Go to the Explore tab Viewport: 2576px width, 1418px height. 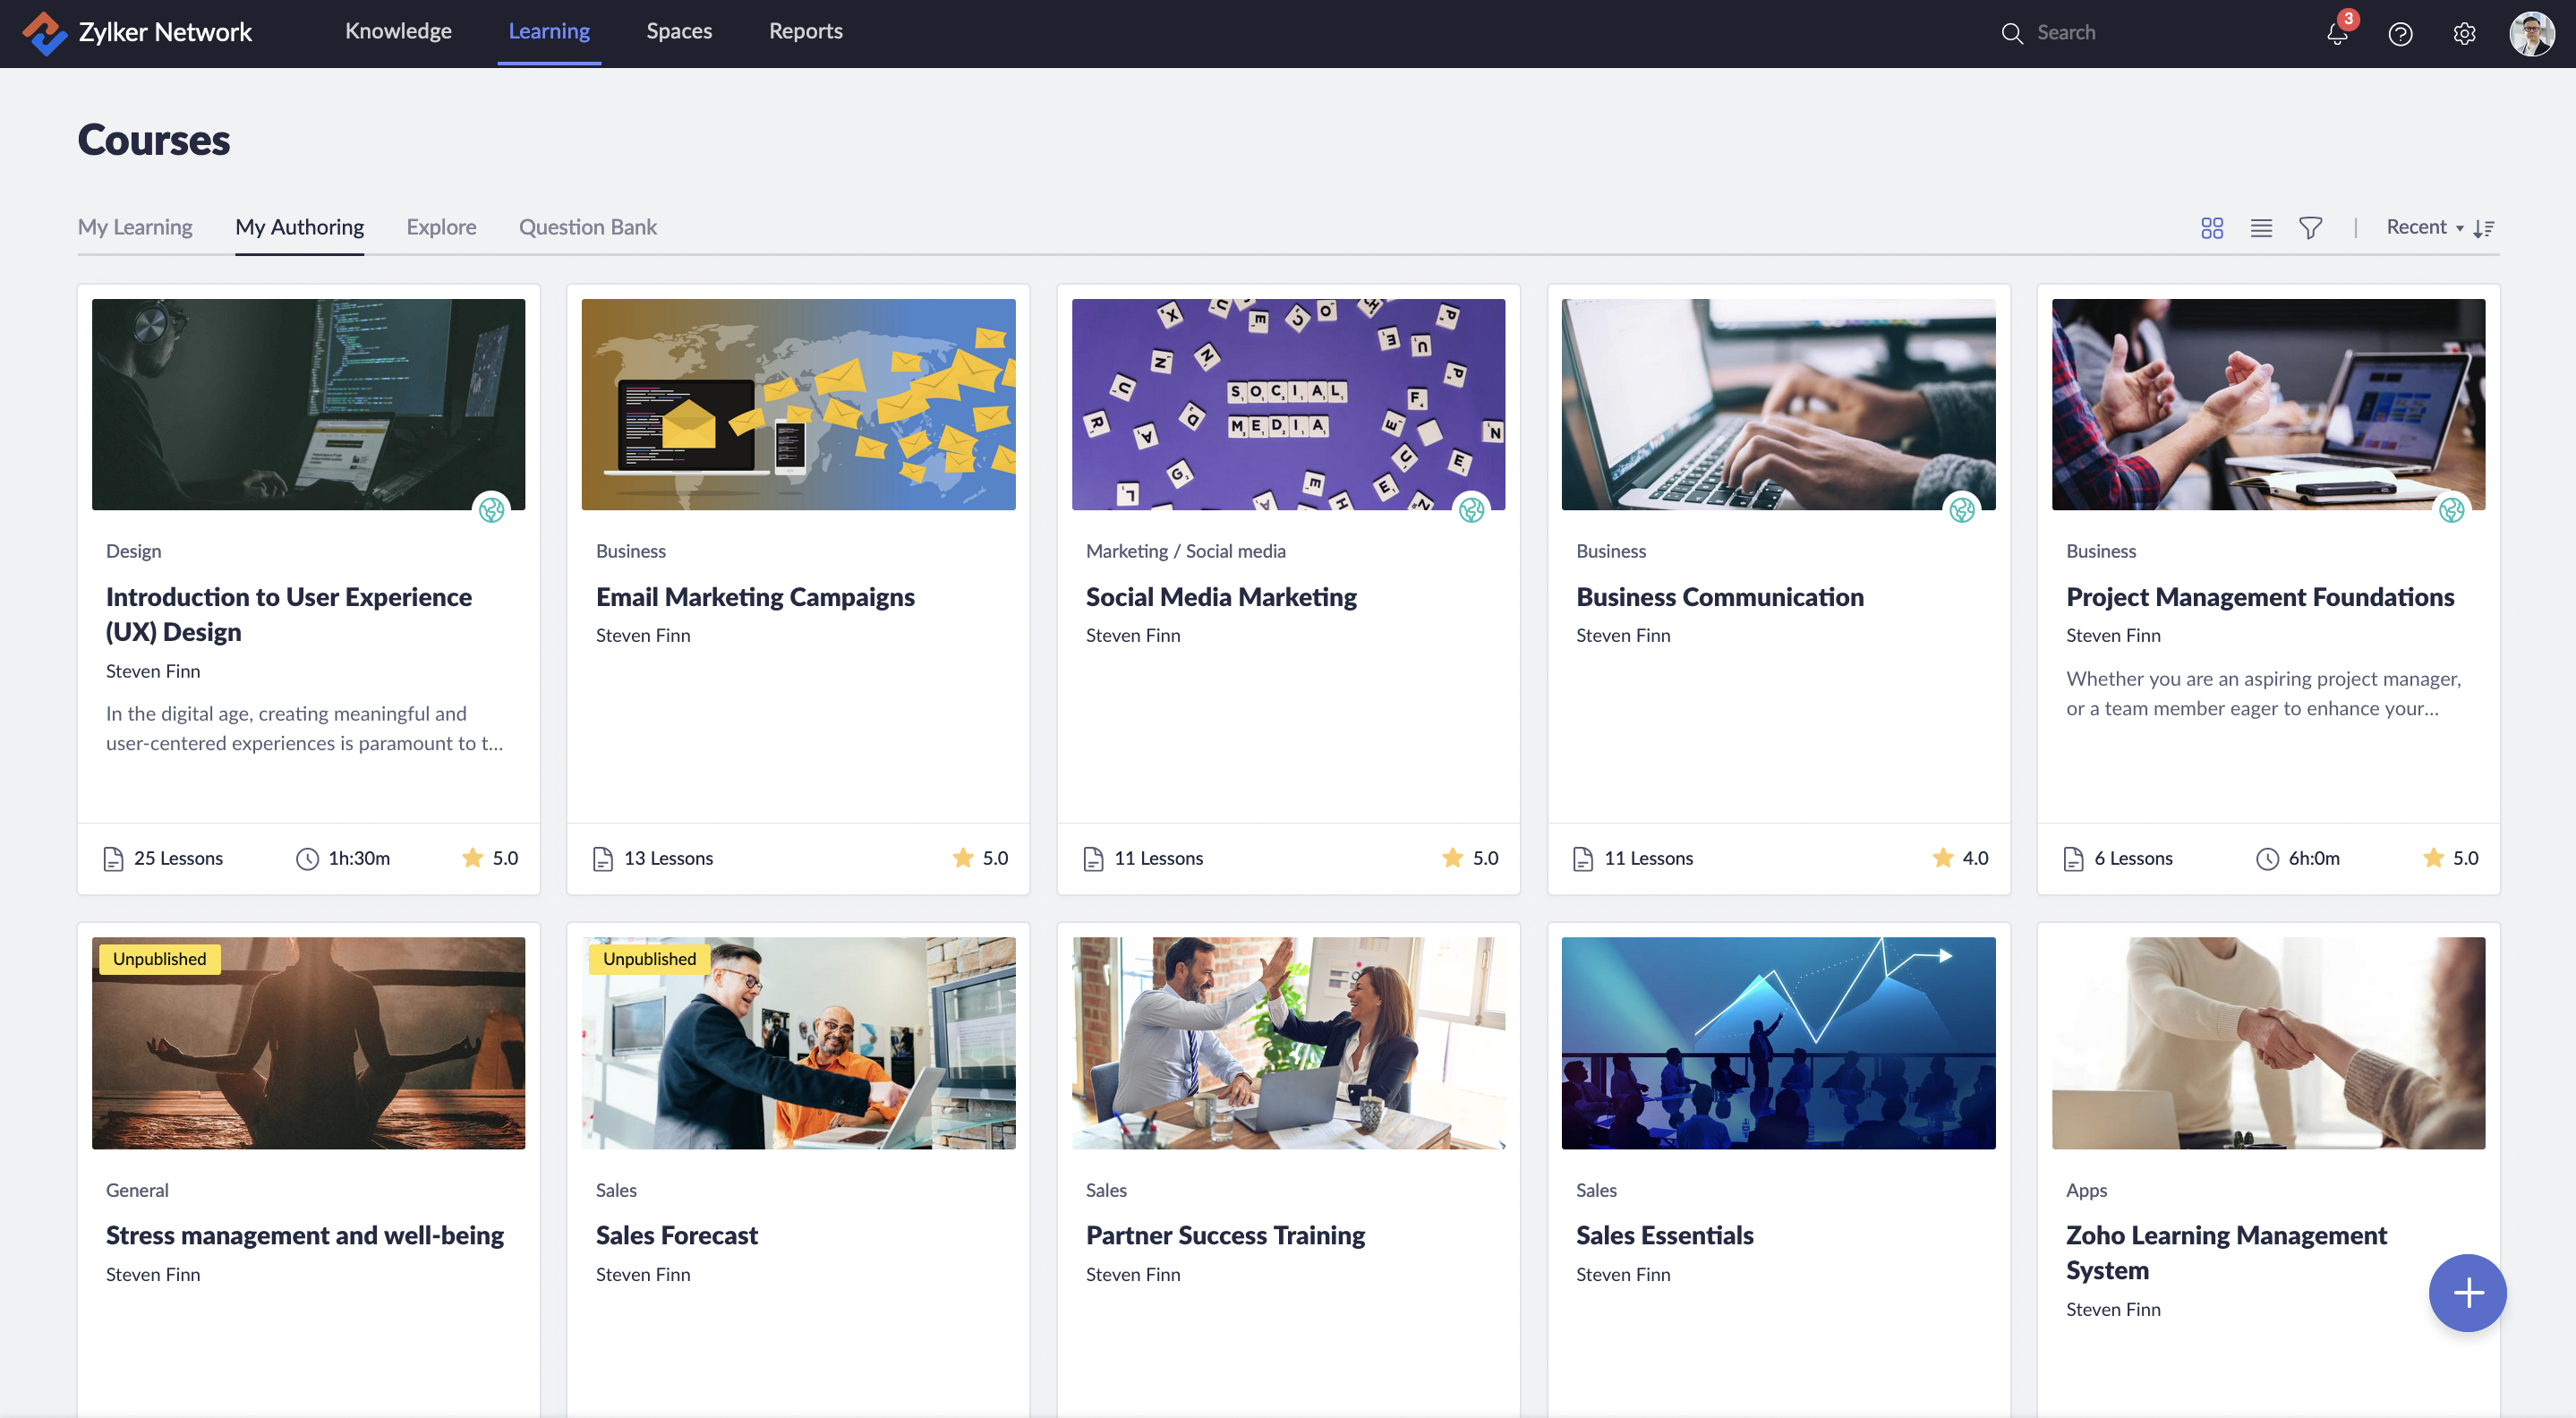441,227
